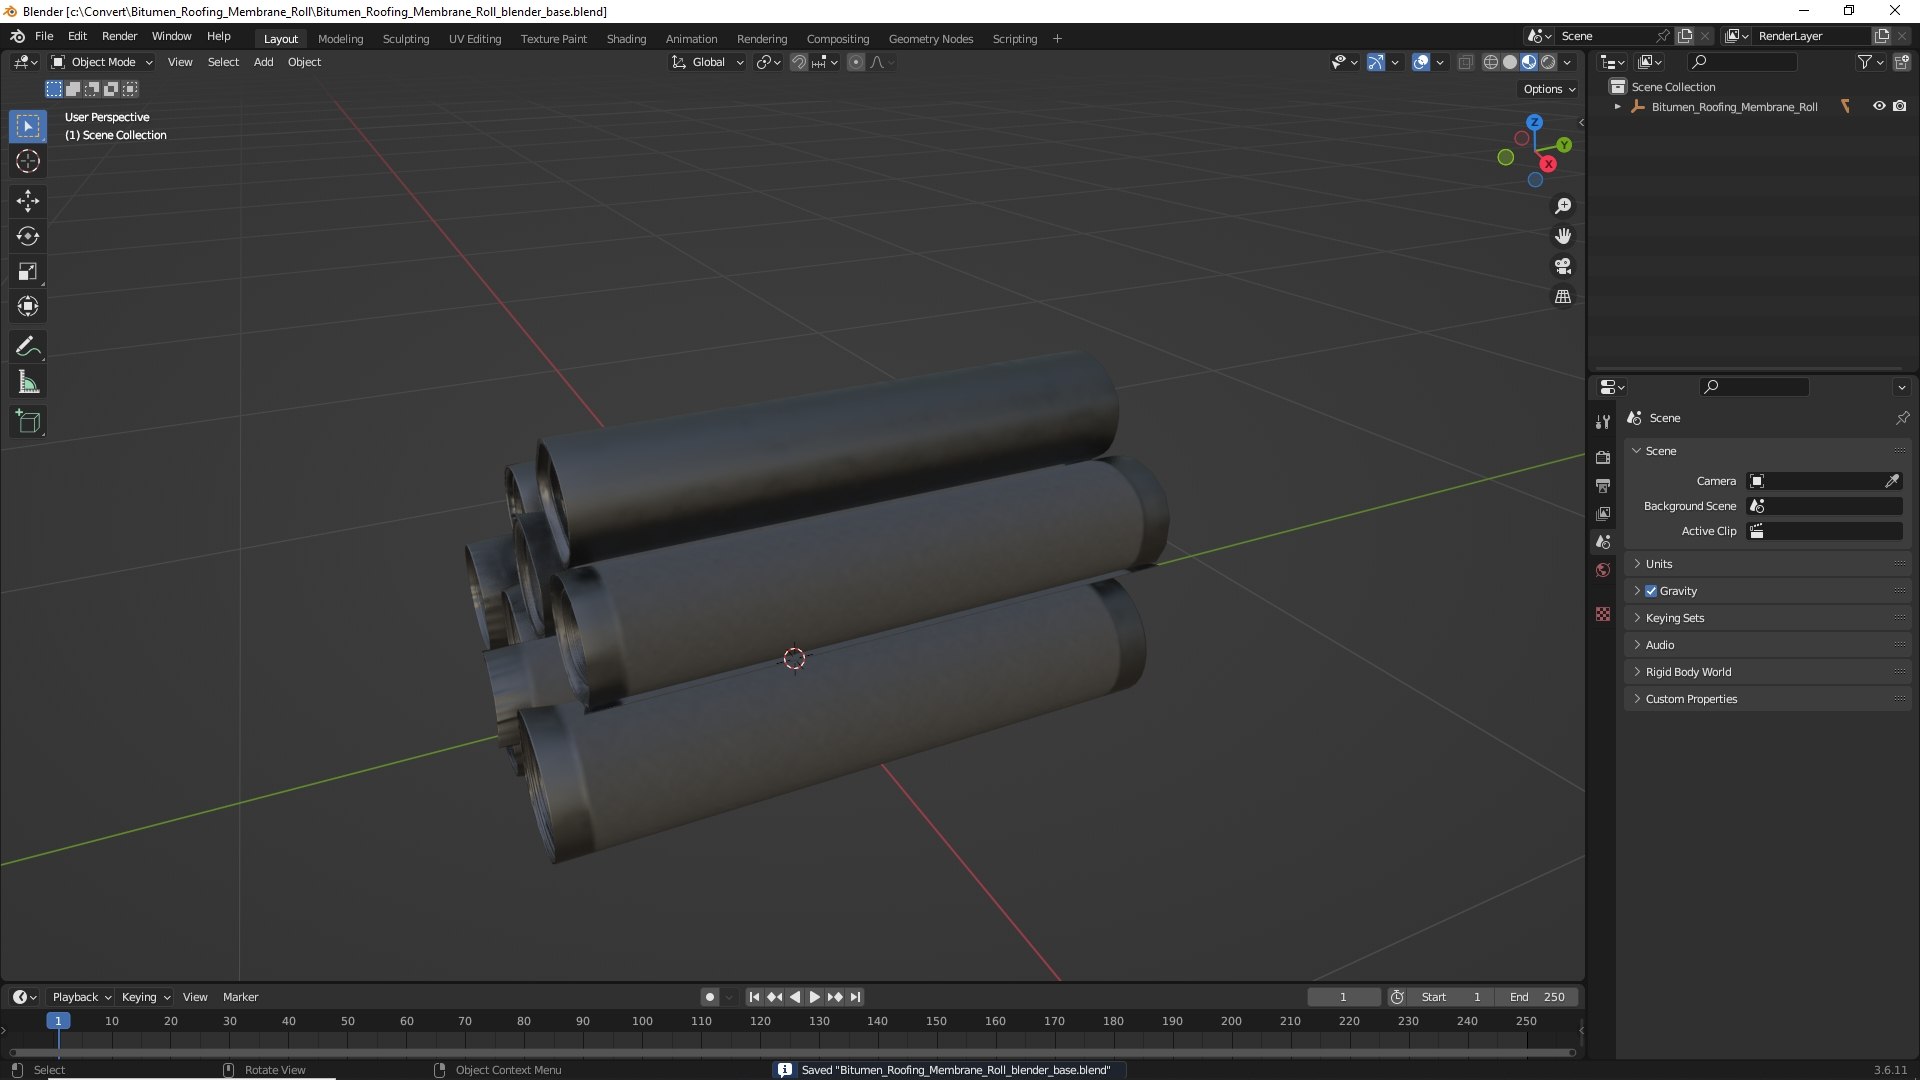Toggle snapping magnet icon
This screenshot has width=1920, height=1080.
coord(799,62)
